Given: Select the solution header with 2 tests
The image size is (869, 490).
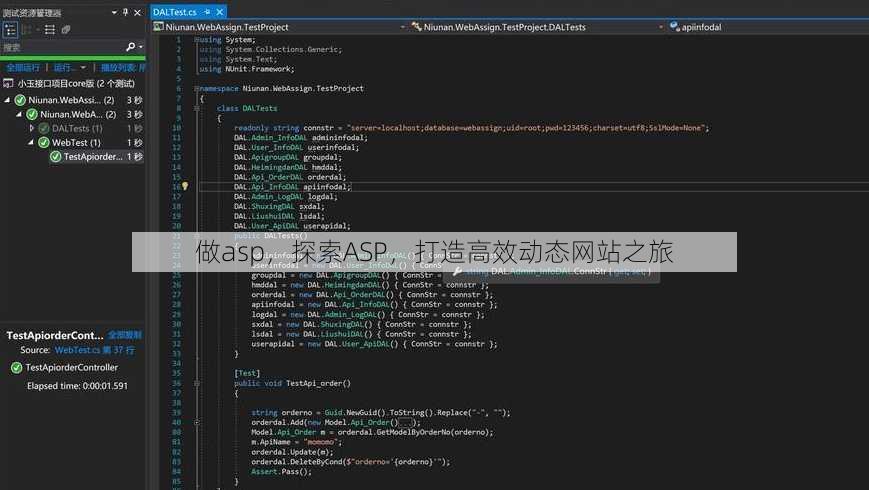Looking at the screenshot, I should (x=74, y=84).
